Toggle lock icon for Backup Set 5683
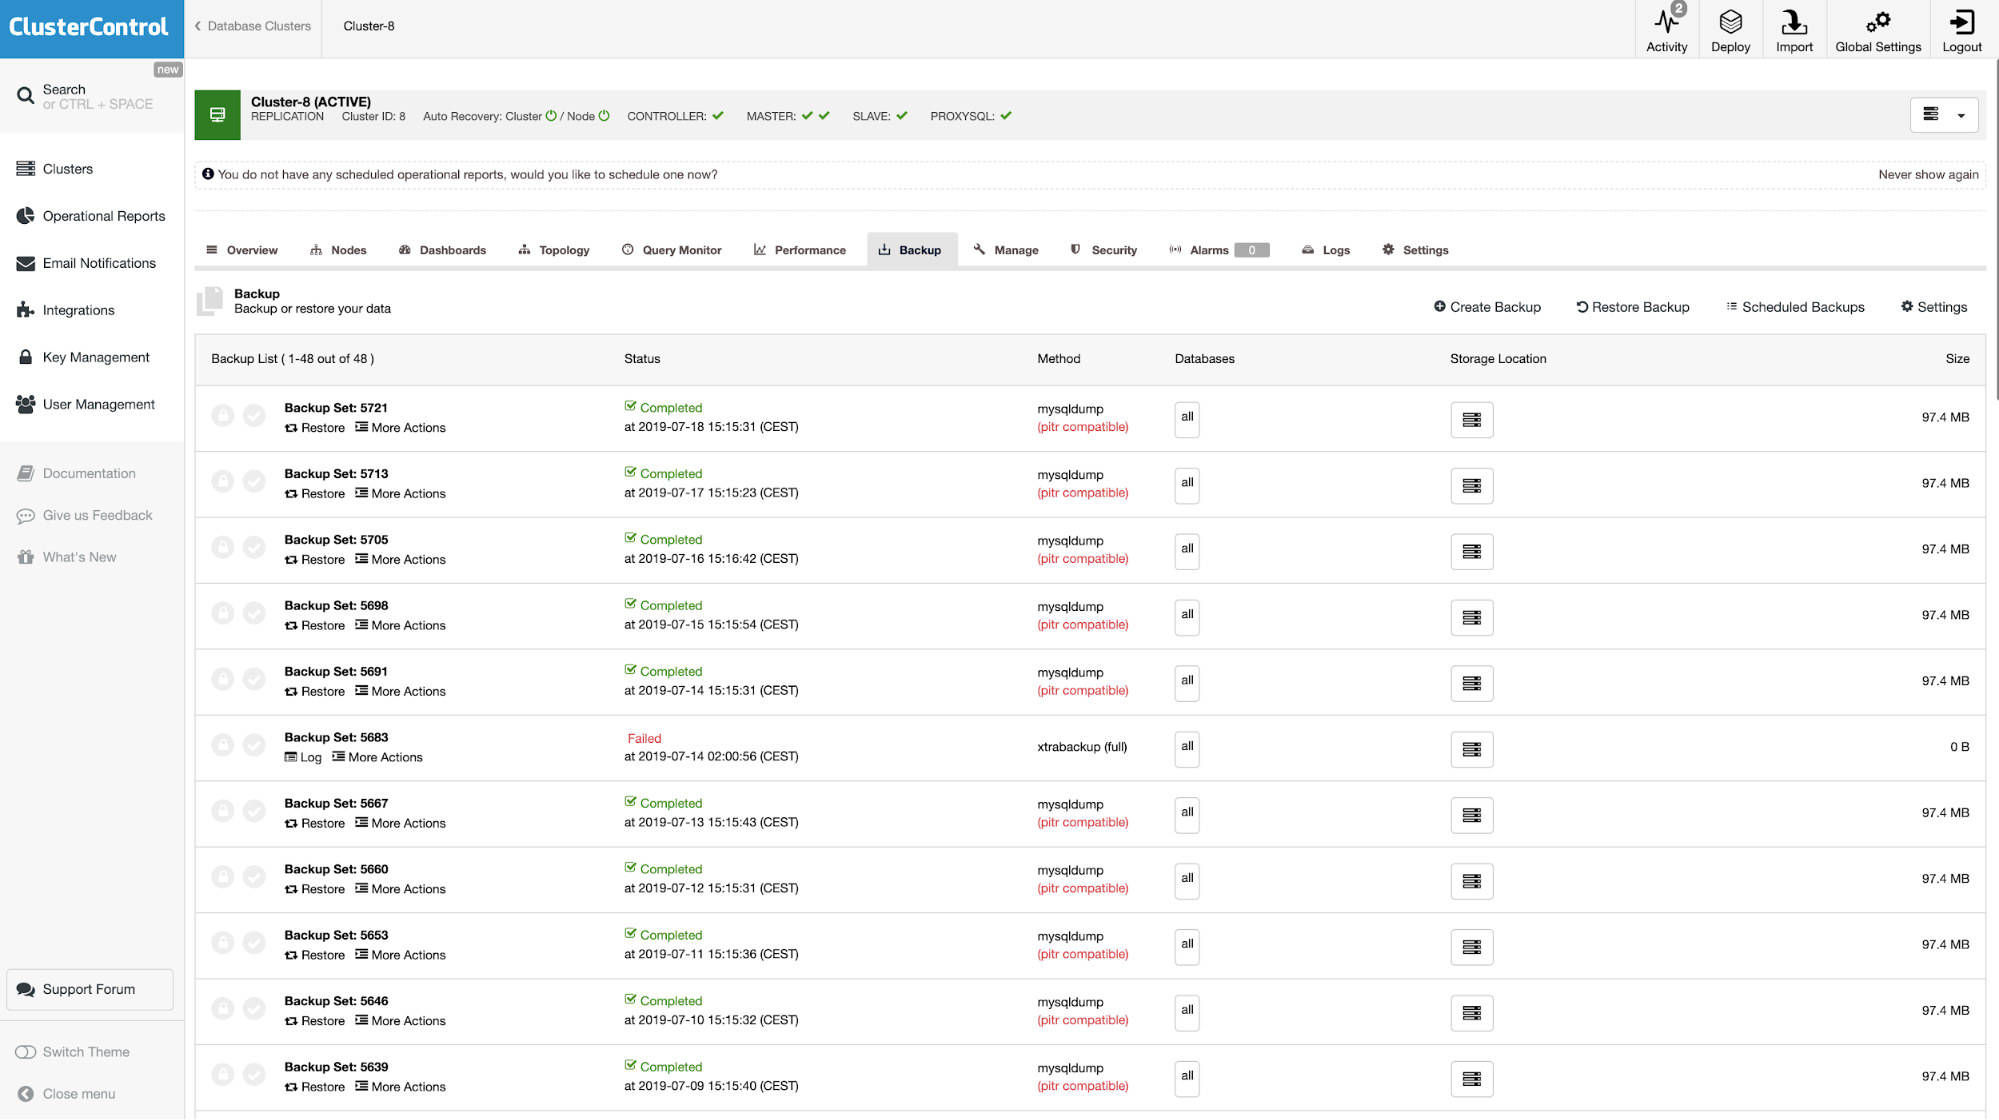 tap(223, 745)
